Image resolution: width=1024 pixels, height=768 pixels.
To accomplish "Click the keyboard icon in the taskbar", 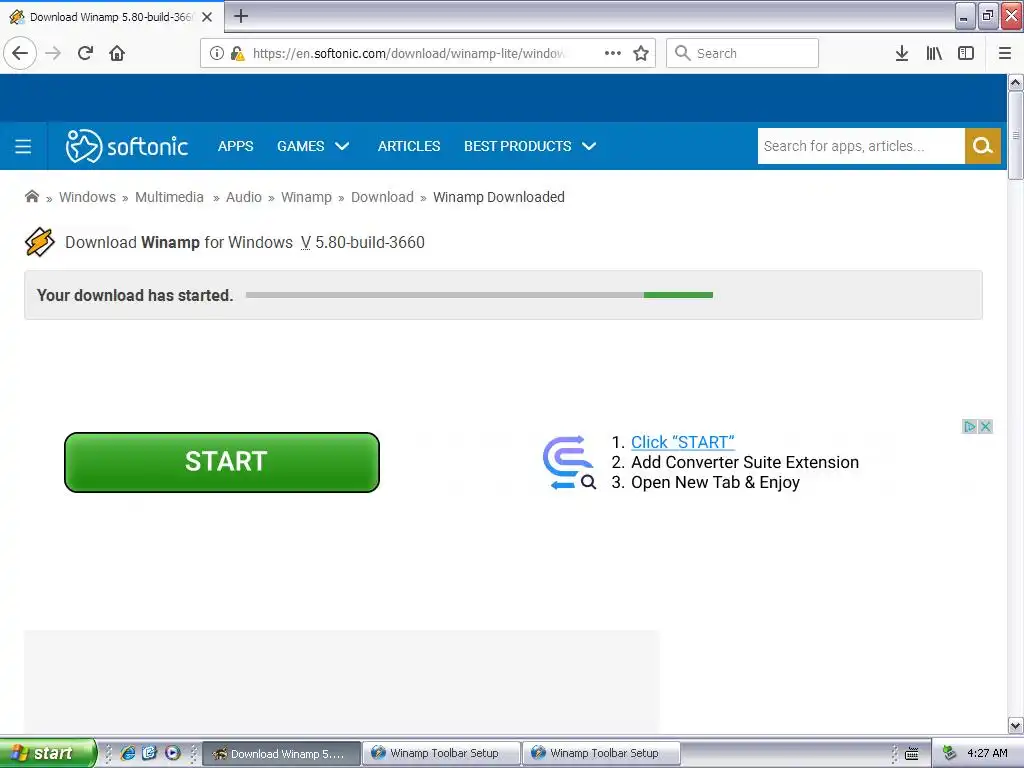I will 912,754.
